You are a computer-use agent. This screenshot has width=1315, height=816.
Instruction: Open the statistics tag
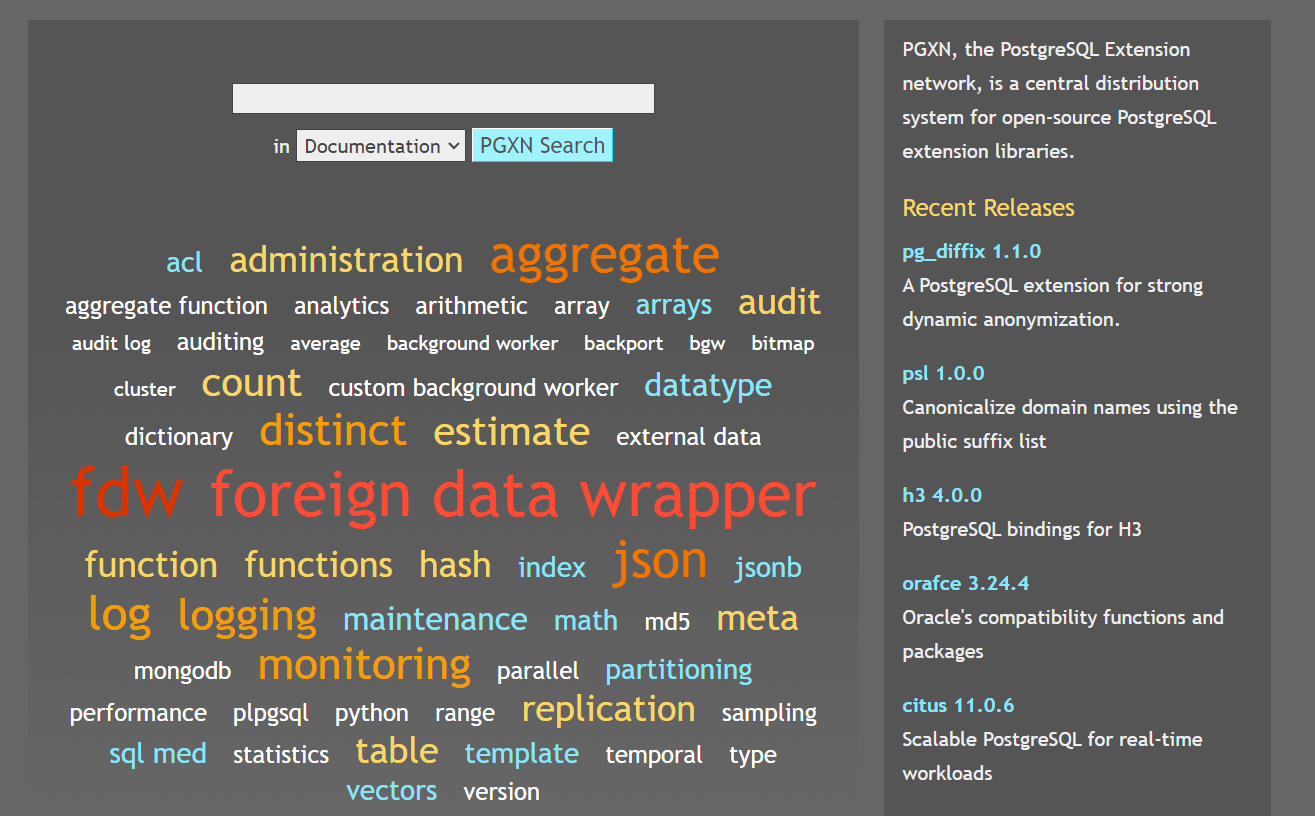tap(280, 755)
